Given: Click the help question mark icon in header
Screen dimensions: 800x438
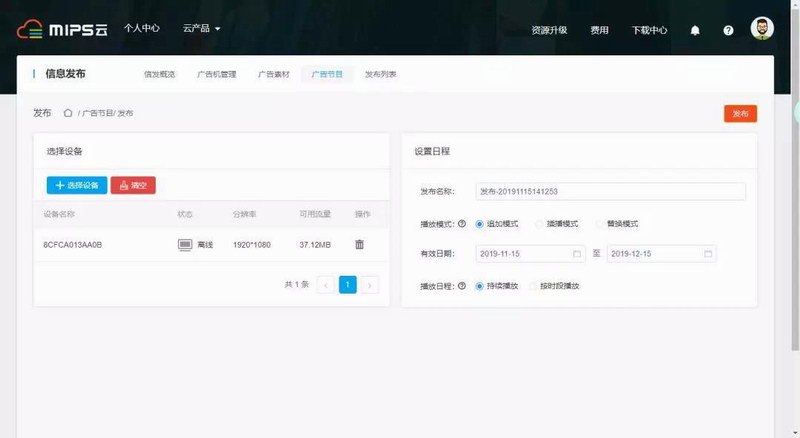Looking at the screenshot, I should tap(728, 30).
